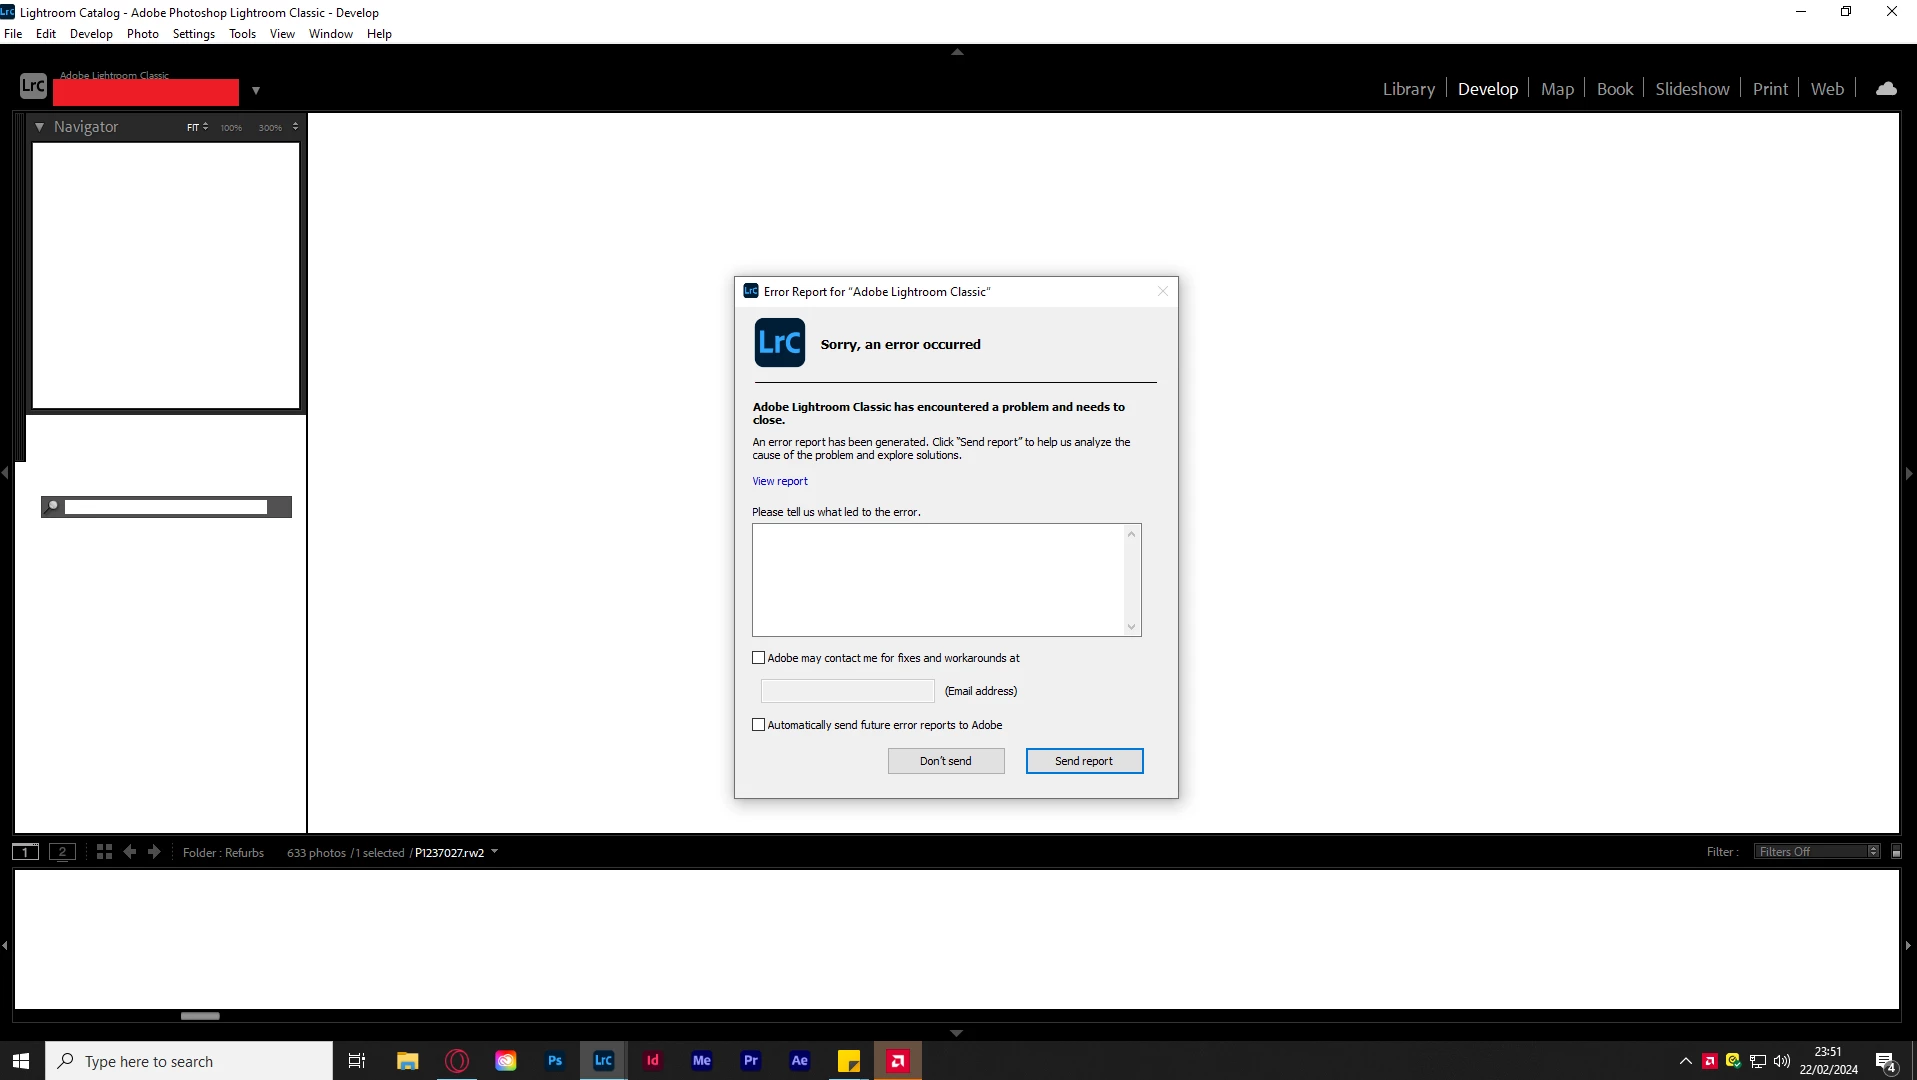
Task: Collapse the Navigator panel triangle
Action: point(39,127)
